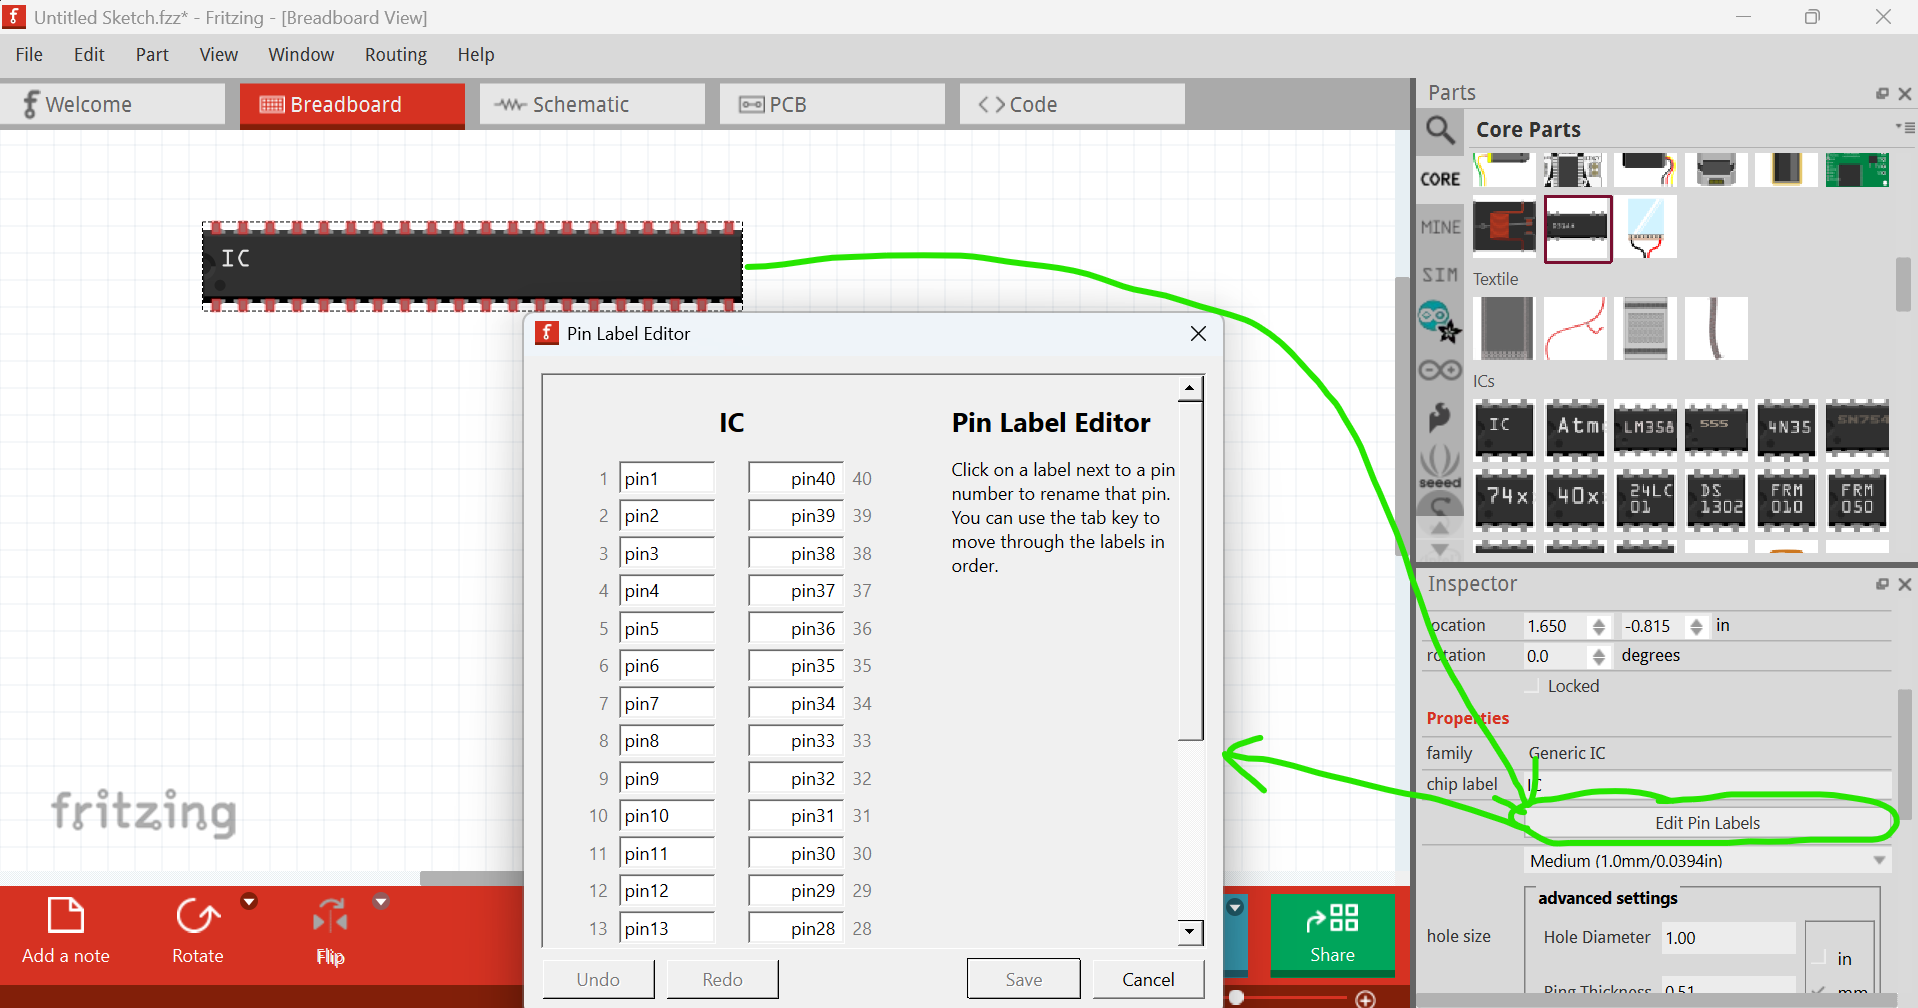Pick the 4N35 optocoupler part
The height and width of the screenshot is (1008, 1918).
[x=1787, y=428]
